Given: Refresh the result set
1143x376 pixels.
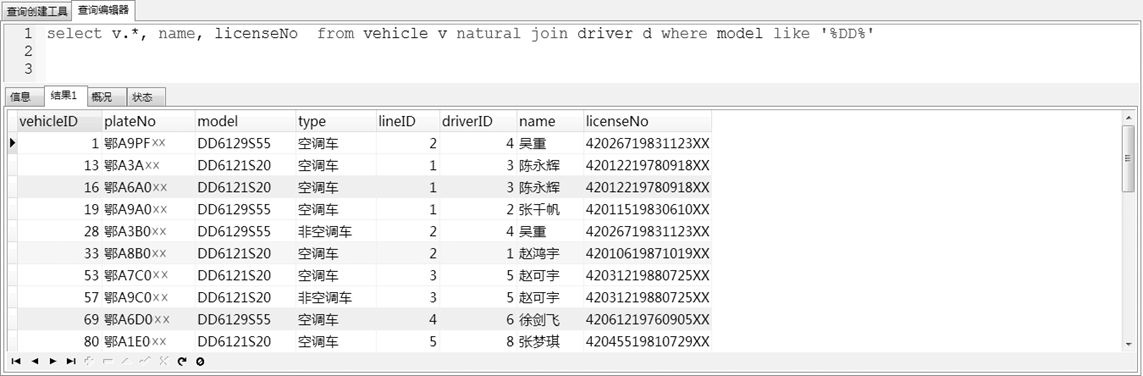Looking at the screenshot, I should click(182, 361).
